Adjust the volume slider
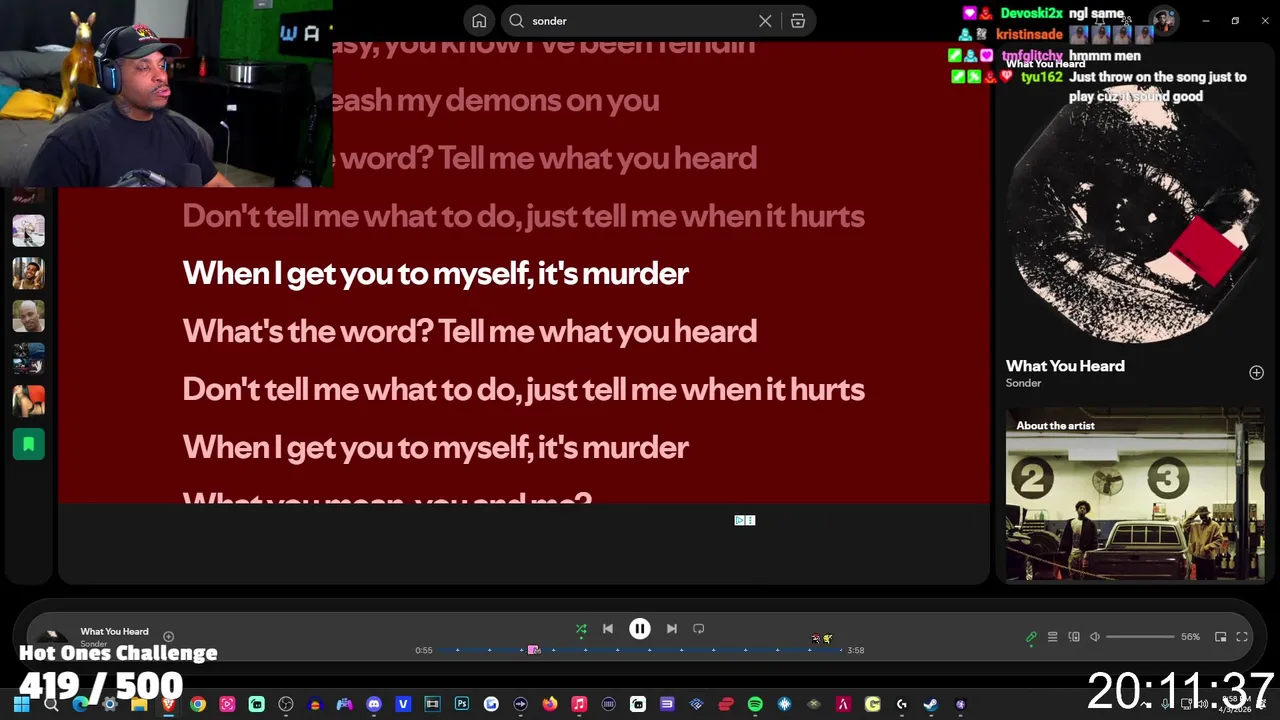Viewport: 1280px width, 720px height. [x=1140, y=637]
